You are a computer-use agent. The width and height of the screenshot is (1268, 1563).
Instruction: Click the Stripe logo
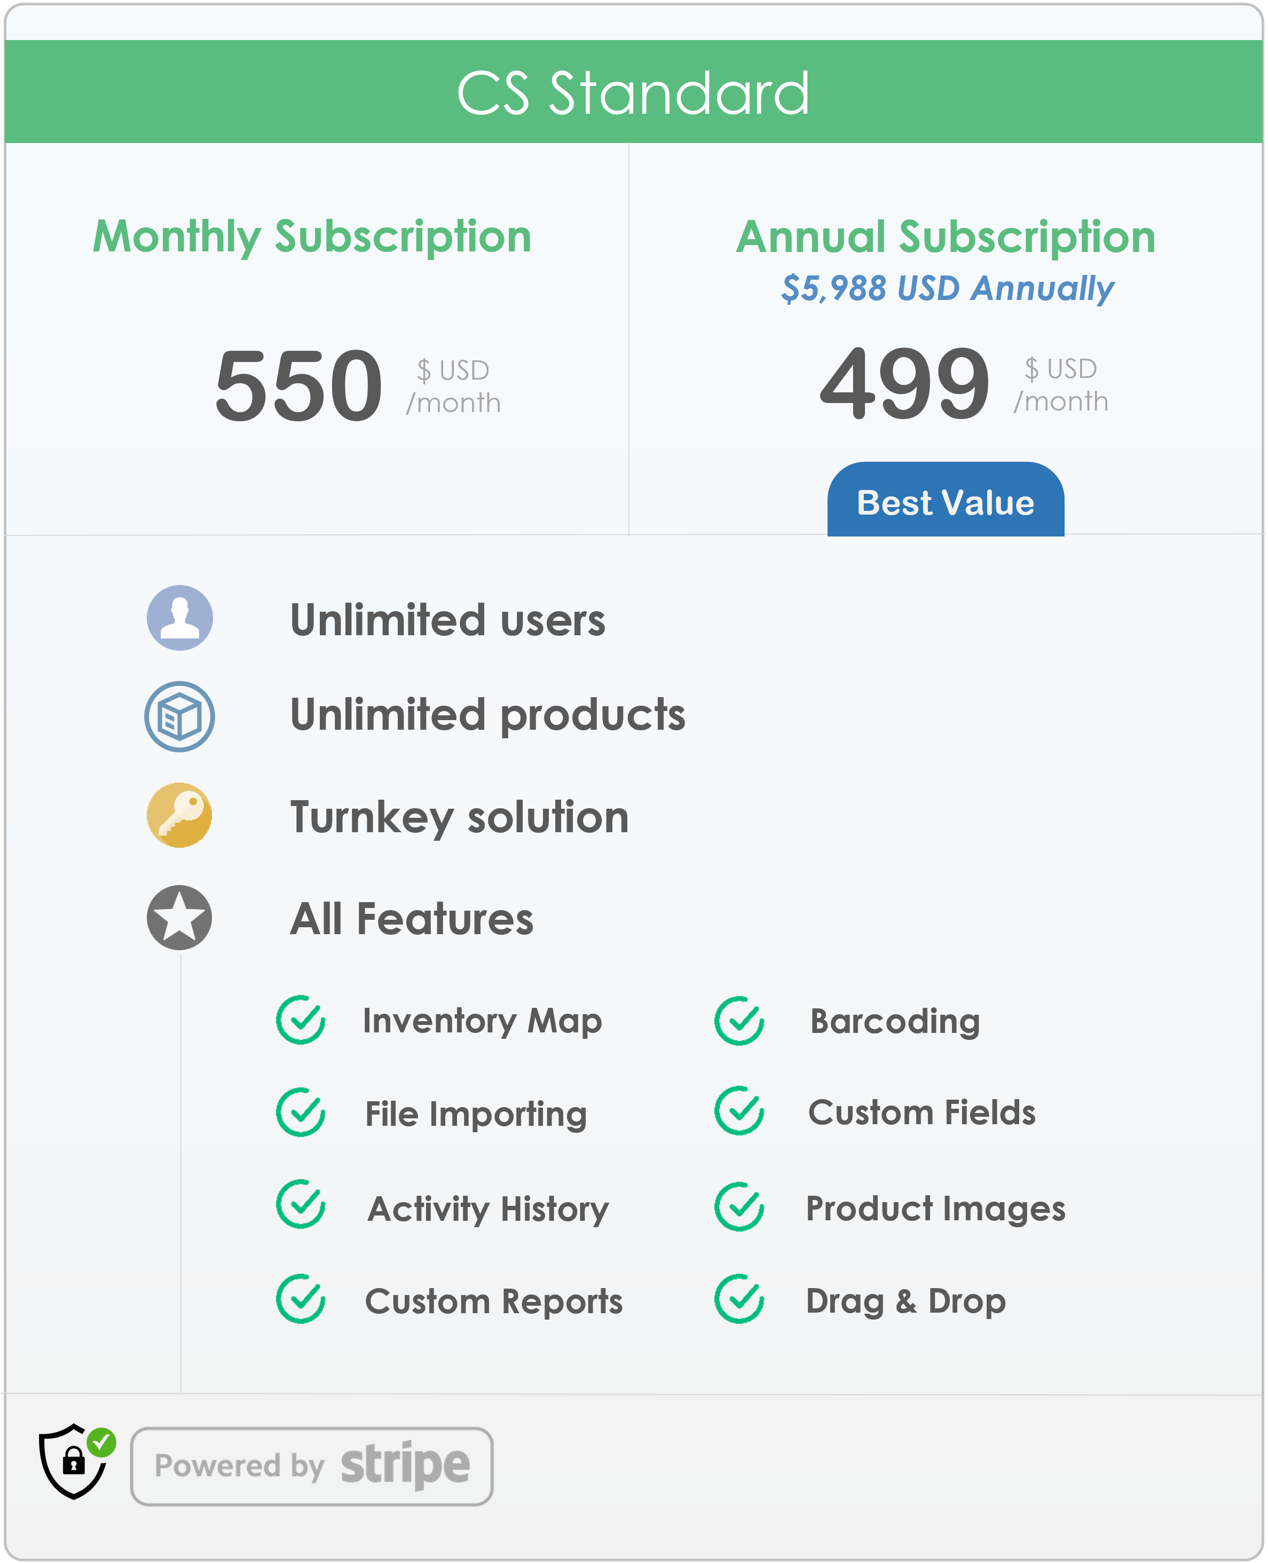(404, 1465)
